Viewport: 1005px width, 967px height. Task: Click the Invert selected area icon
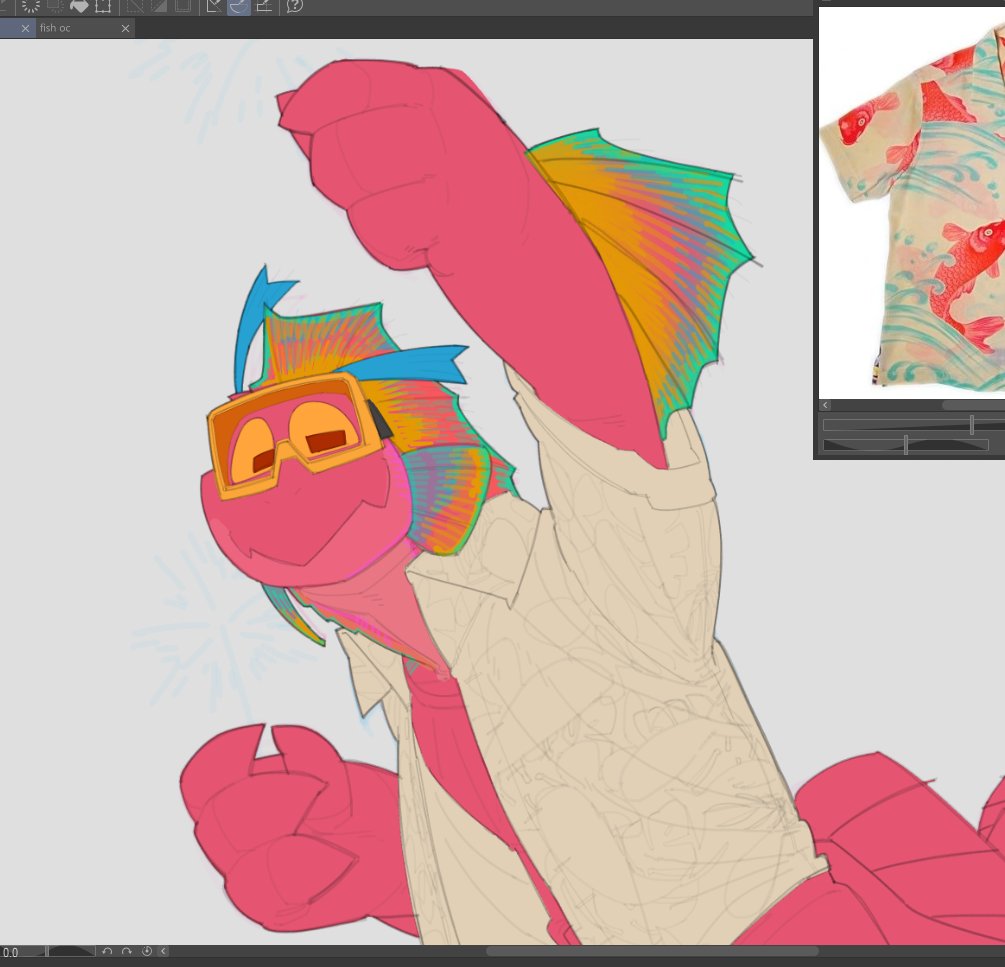click(158, 6)
